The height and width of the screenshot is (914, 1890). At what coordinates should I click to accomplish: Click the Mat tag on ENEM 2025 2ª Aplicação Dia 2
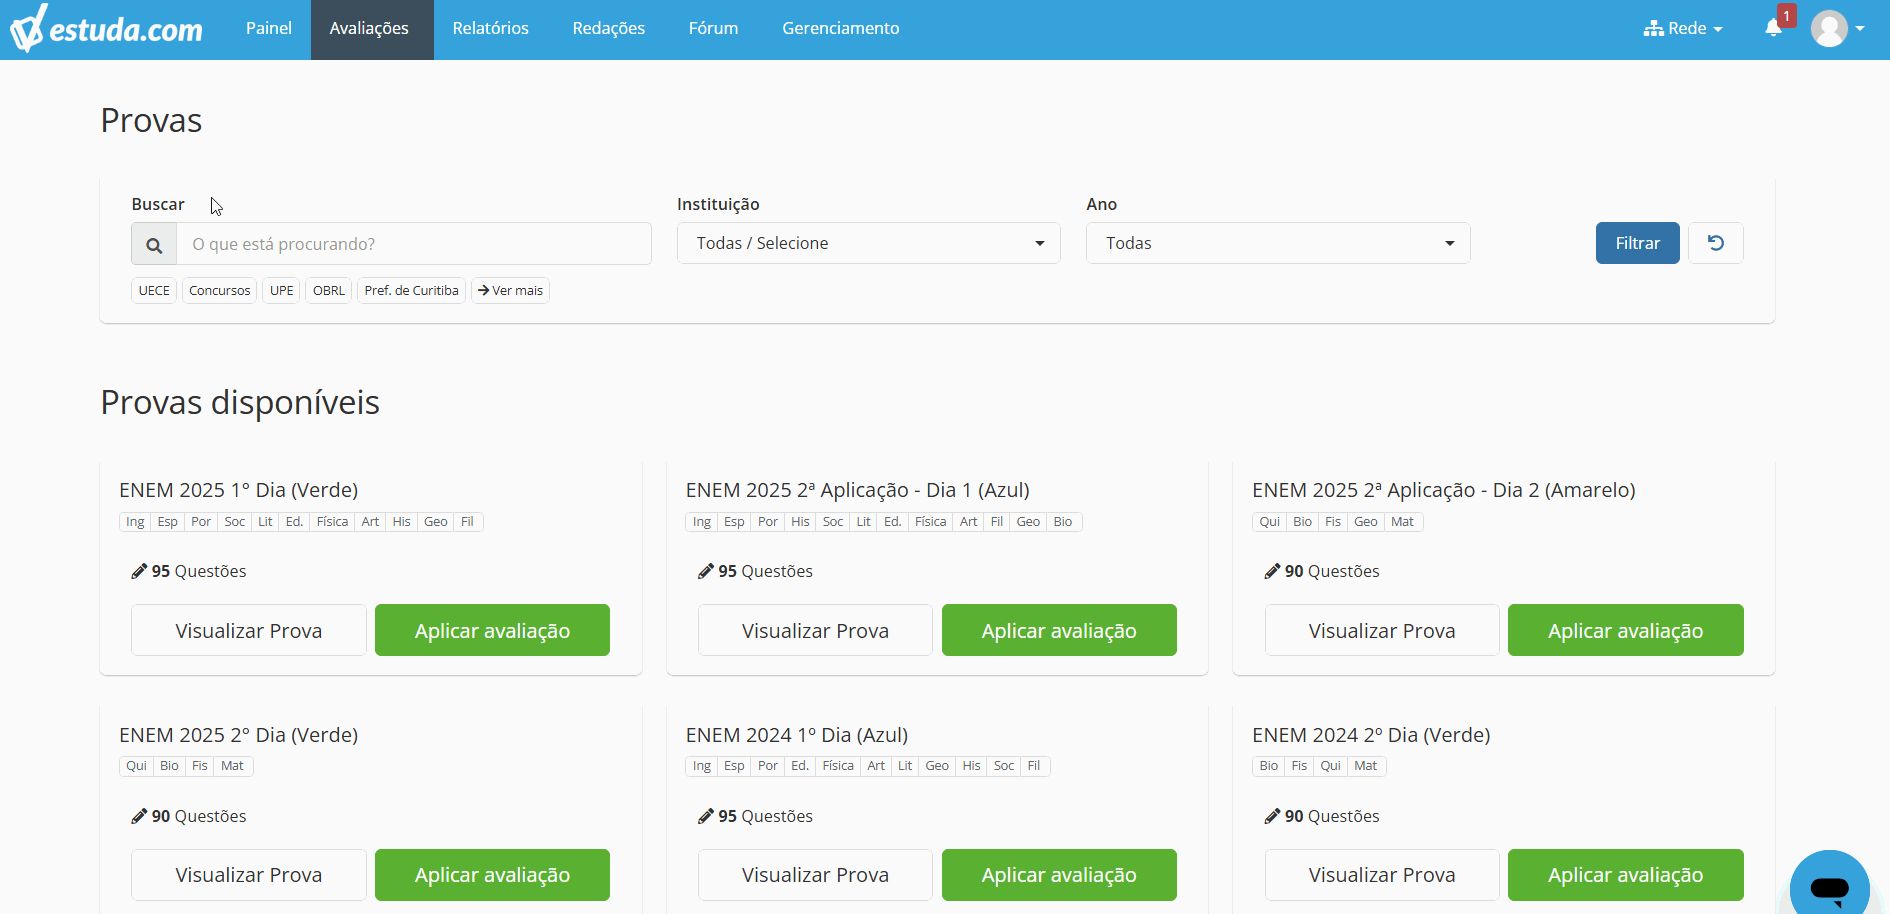pyautogui.click(x=1403, y=522)
